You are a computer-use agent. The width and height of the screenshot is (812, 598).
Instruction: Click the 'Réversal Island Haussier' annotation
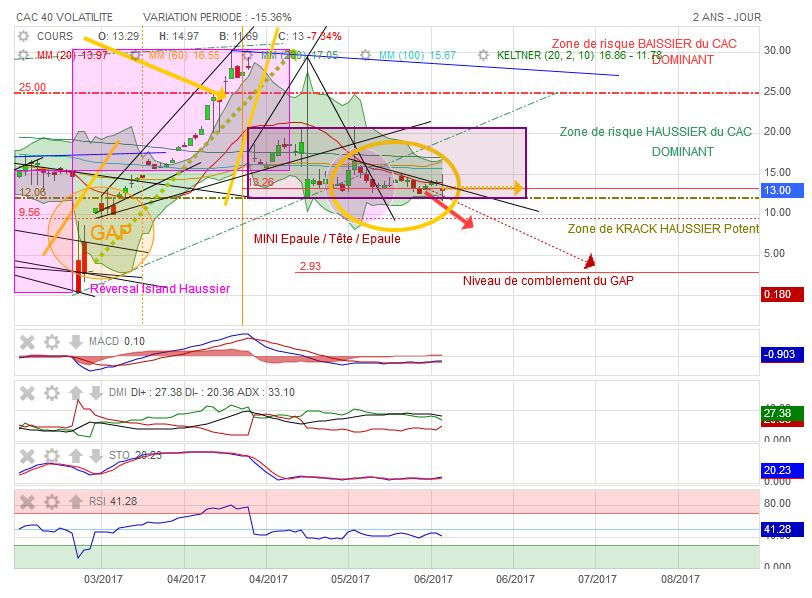160,288
